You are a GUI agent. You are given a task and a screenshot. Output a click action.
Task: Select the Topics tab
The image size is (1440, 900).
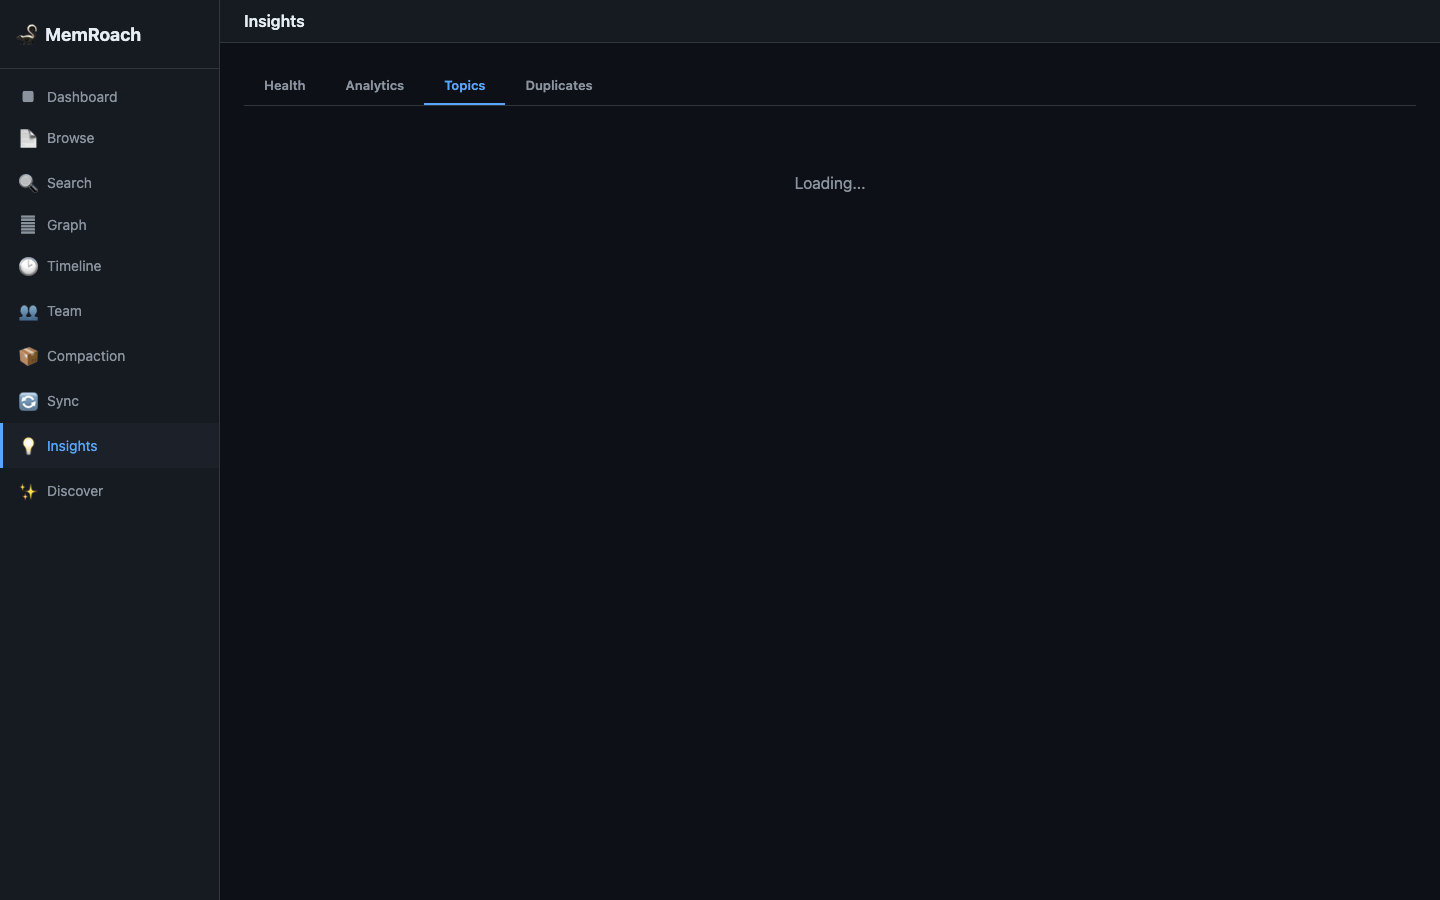point(465,86)
